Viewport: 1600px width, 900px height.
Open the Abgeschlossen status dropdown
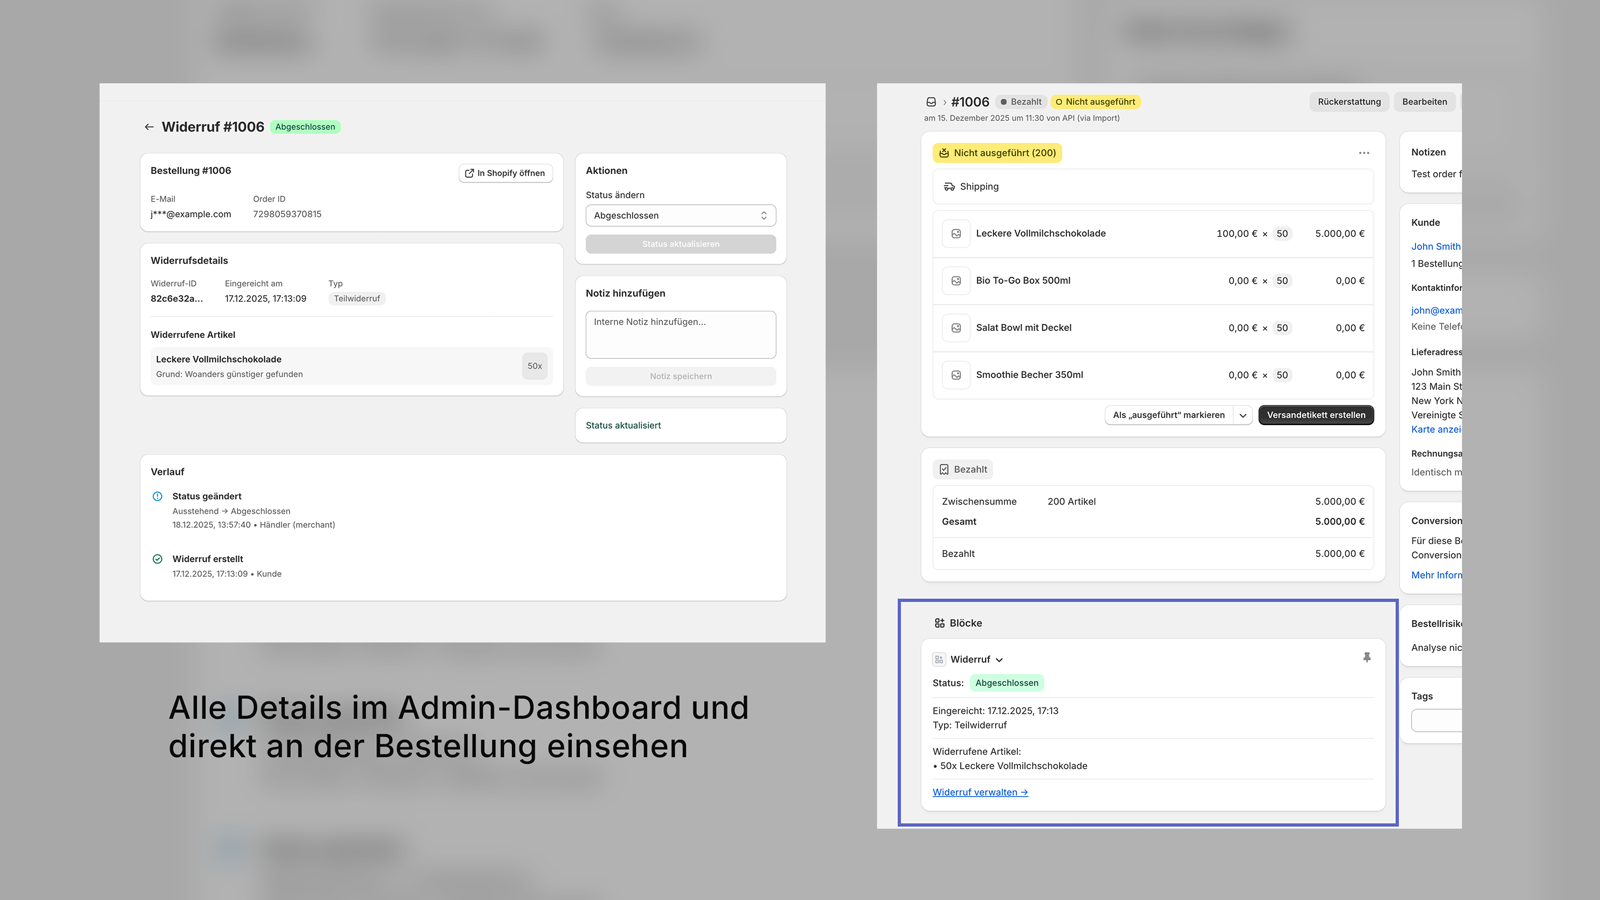[x=680, y=215]
